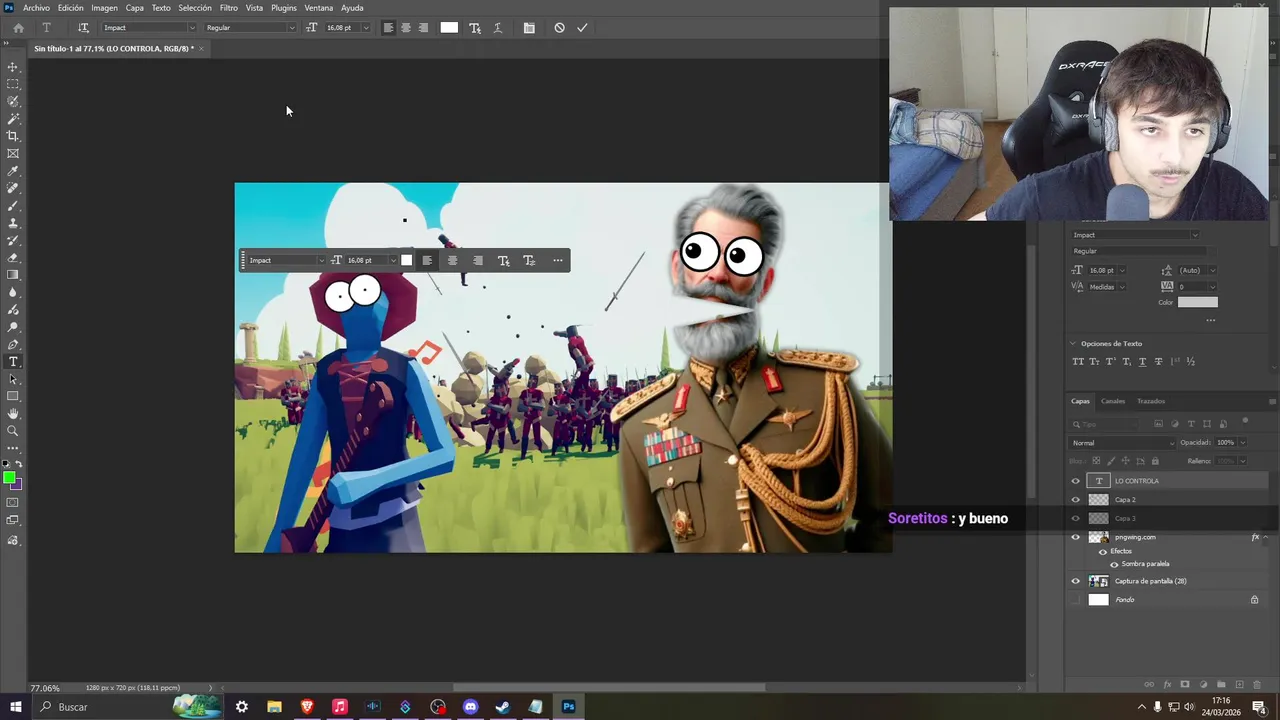Select the Pen tool

click(13, 344)
